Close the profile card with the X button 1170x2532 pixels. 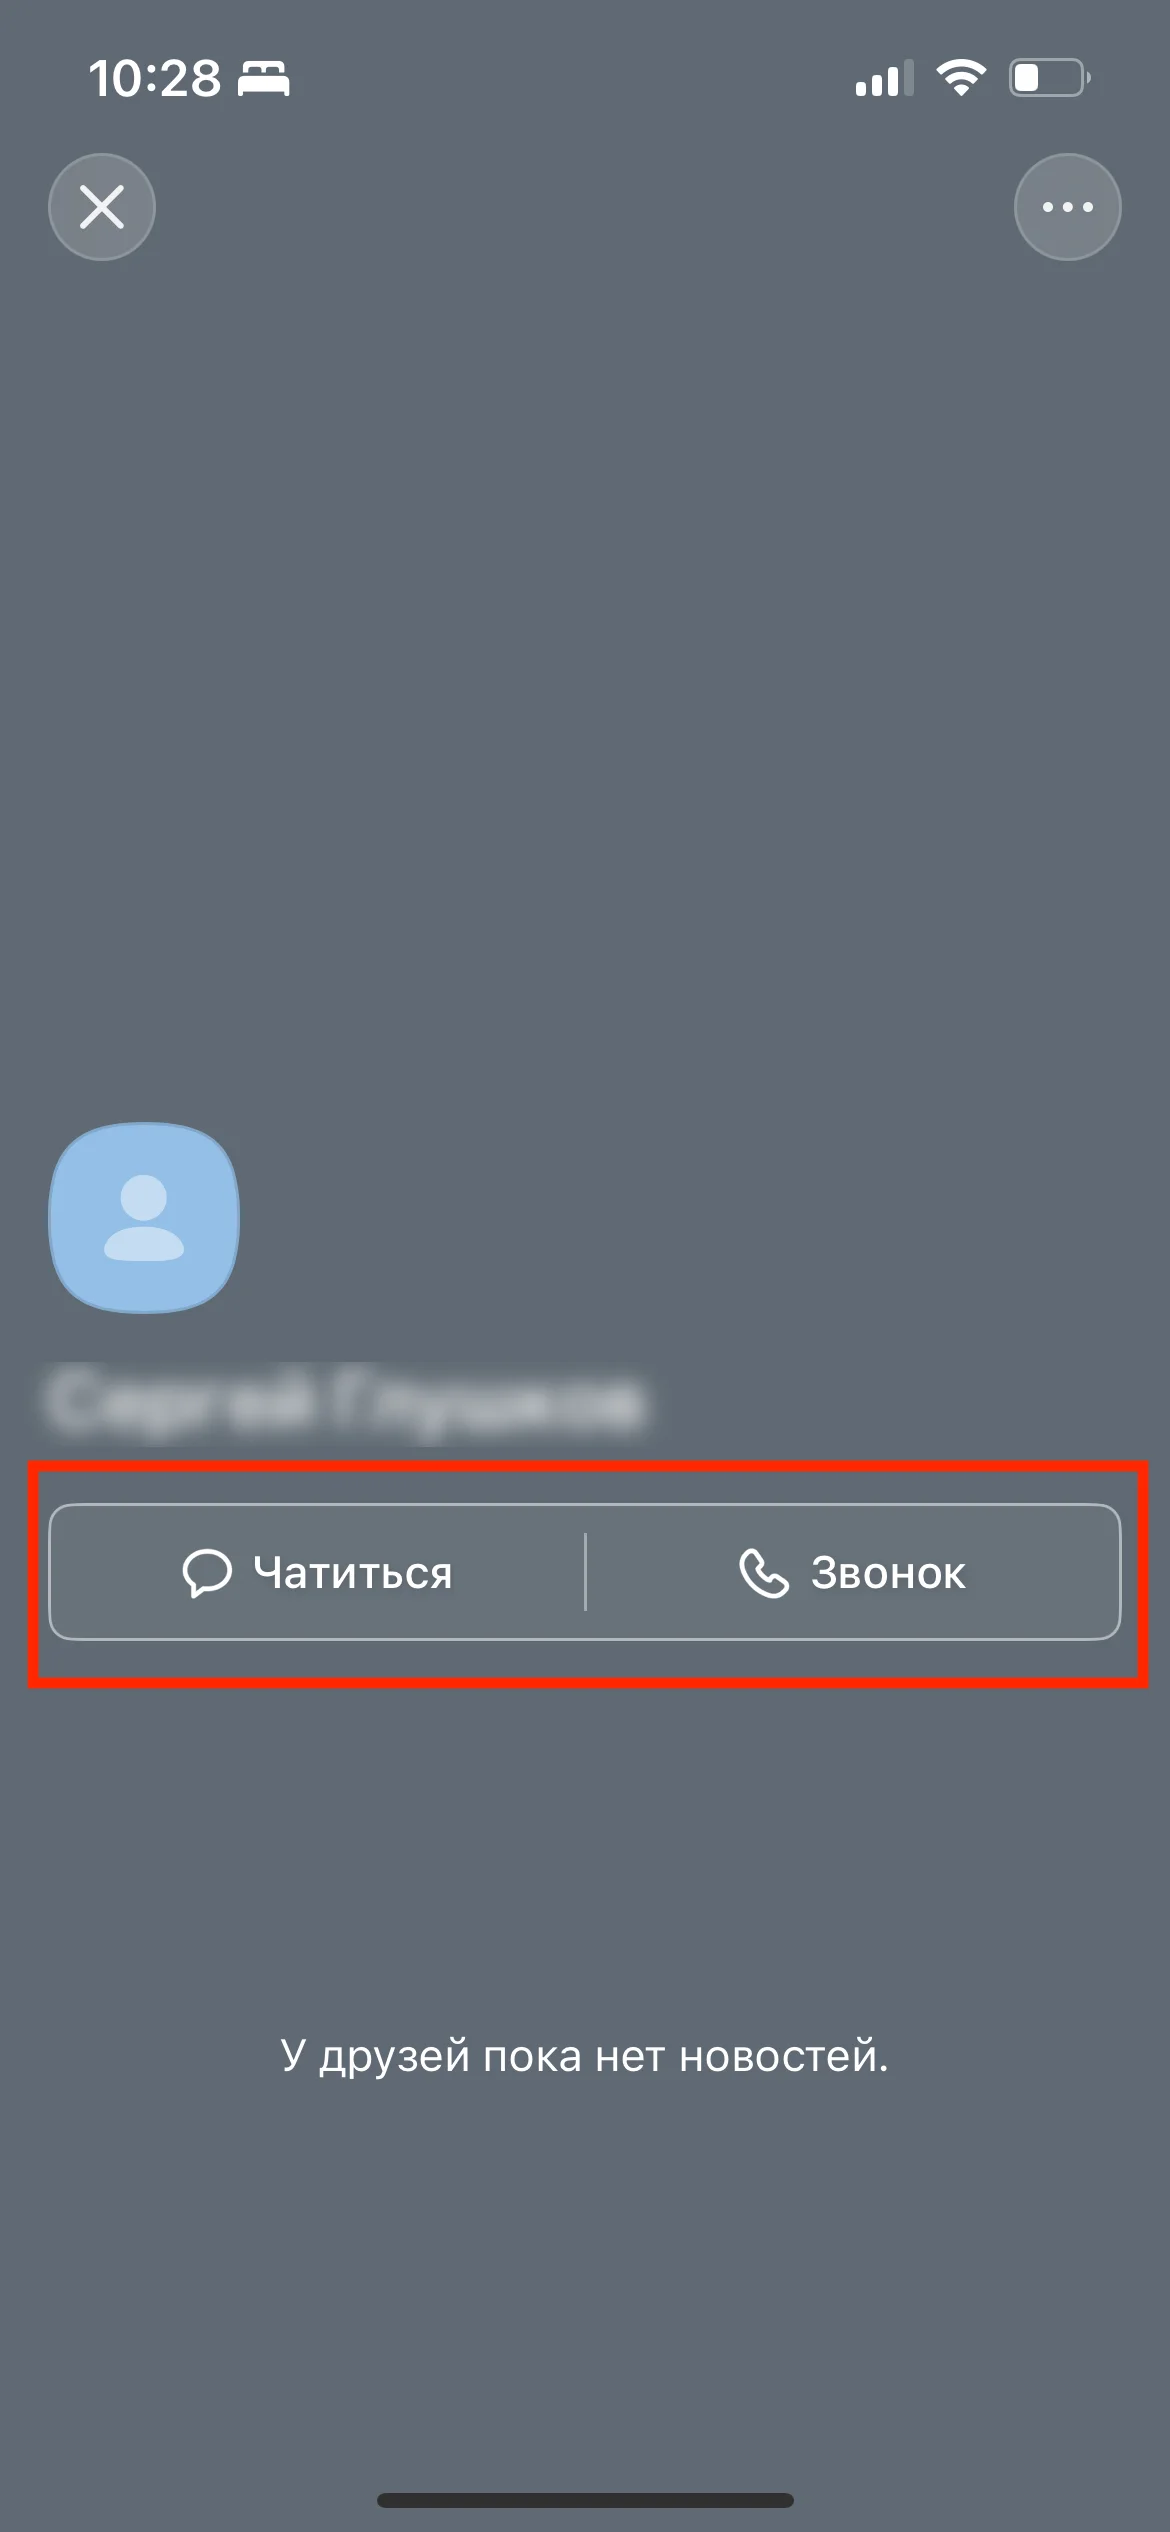point(102,207)
